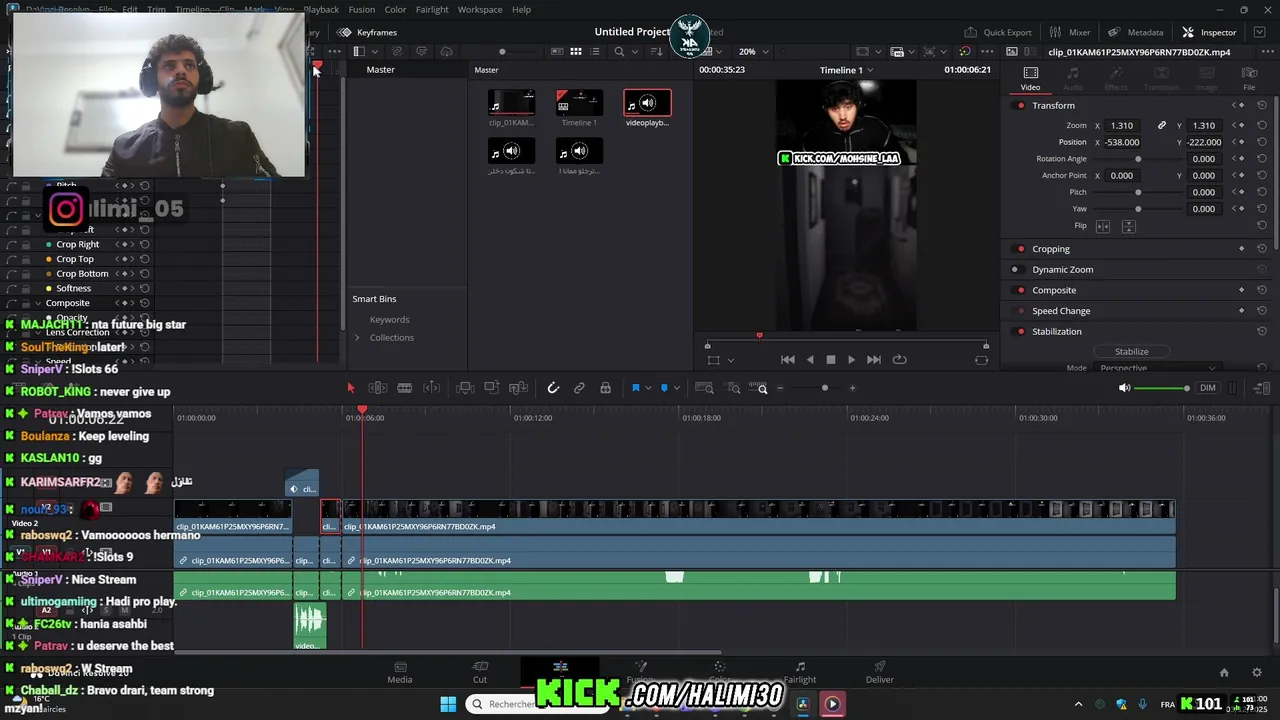Open the Metadata panel
The height and width of the screenshot is (720, 1280).
(x=1135, y=32)
